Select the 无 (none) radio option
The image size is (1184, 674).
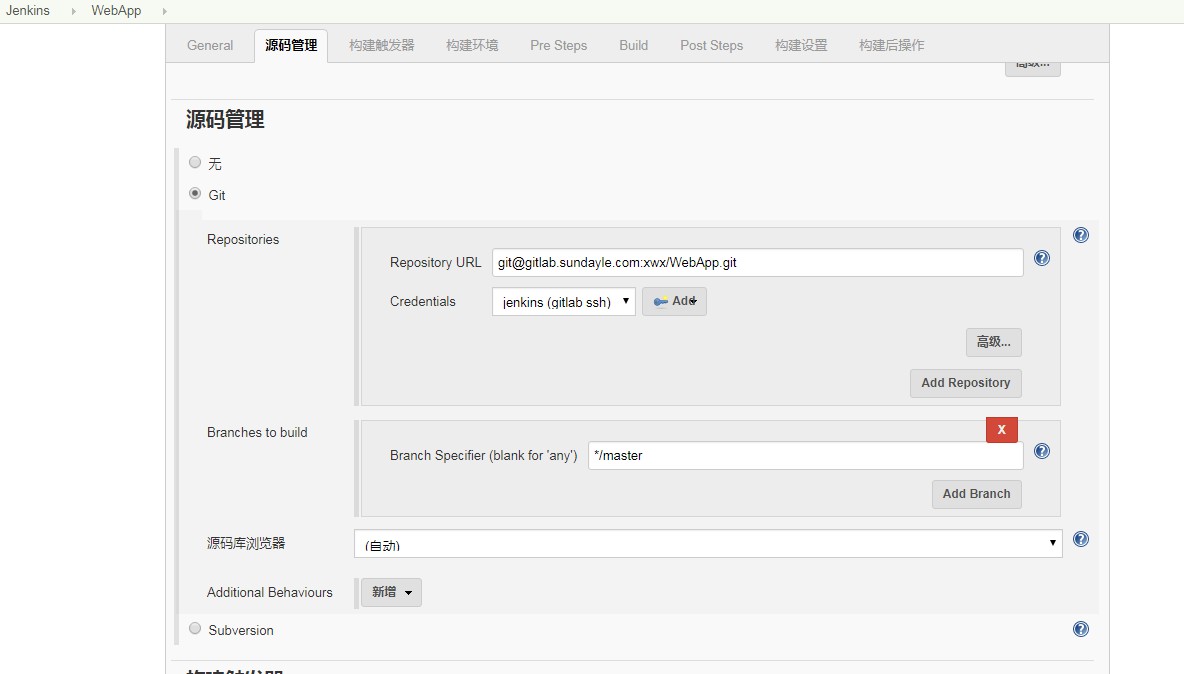click(x=195, y=162)
